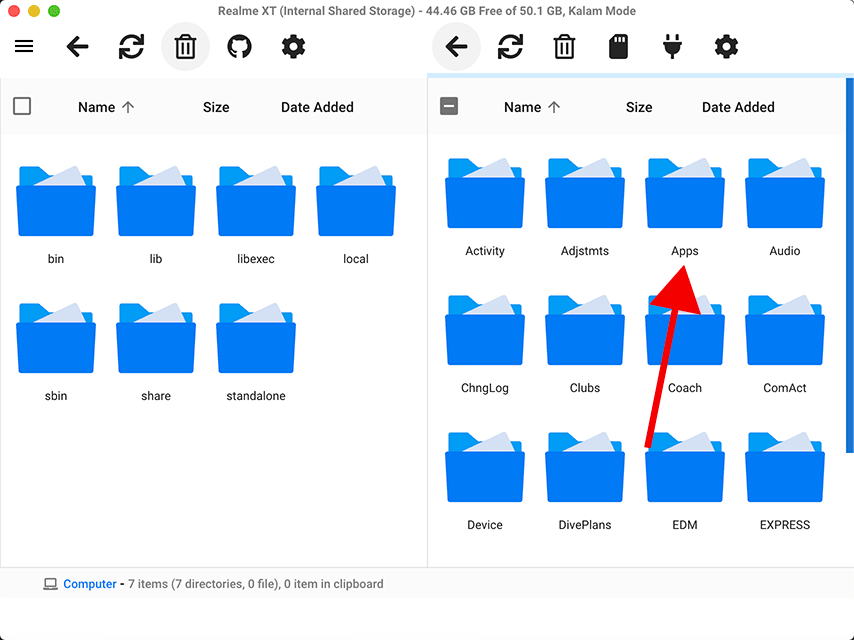The width and height of the screenshot is (854, 640).
Task: Click the "Realme XT (Internal Shared Storage)" window title
Action: (x=316, y=11)
